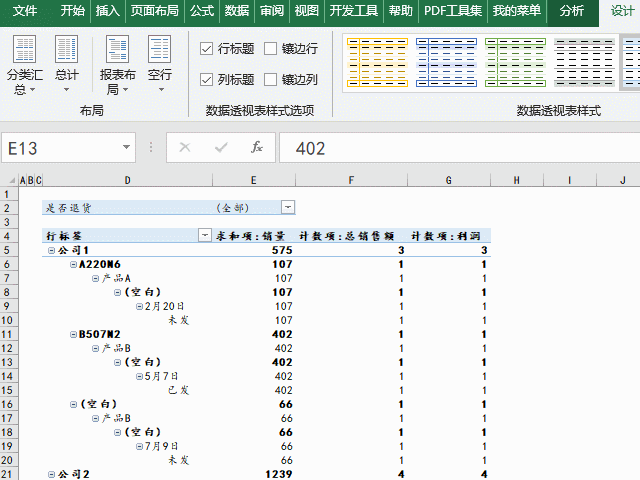Open the Name Box dropdown arrow

pyautogui.click(x=127, y=148)
